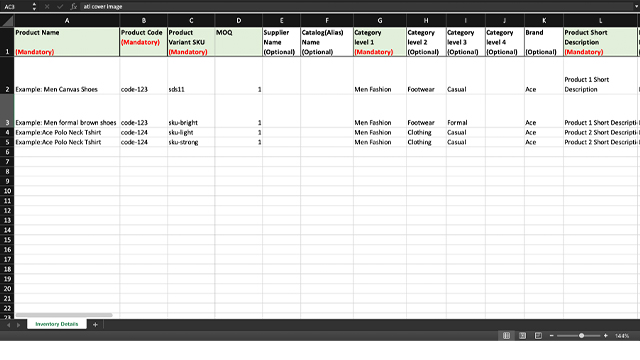Switch to Page Break Preview icon

coord(538,336)
